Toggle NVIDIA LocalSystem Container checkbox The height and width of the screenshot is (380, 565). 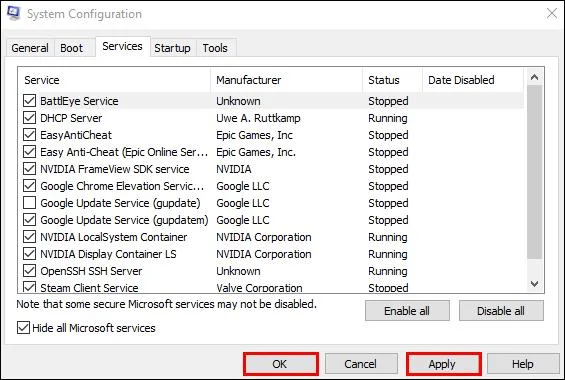click(x=29, y=237)
